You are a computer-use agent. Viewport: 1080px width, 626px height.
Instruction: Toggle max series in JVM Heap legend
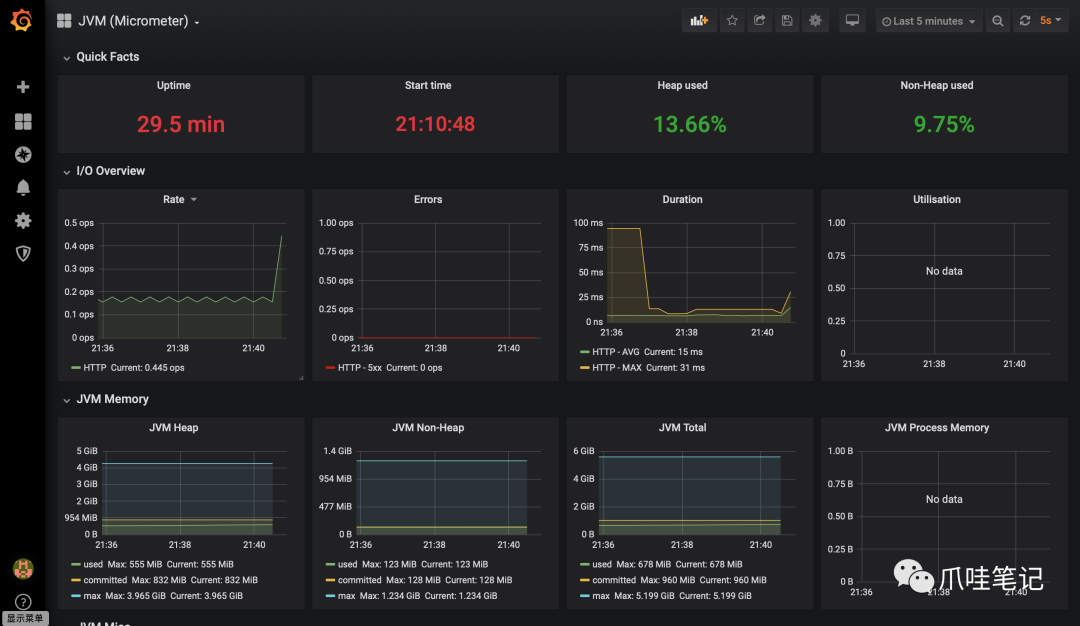click(x=92, y=596)
